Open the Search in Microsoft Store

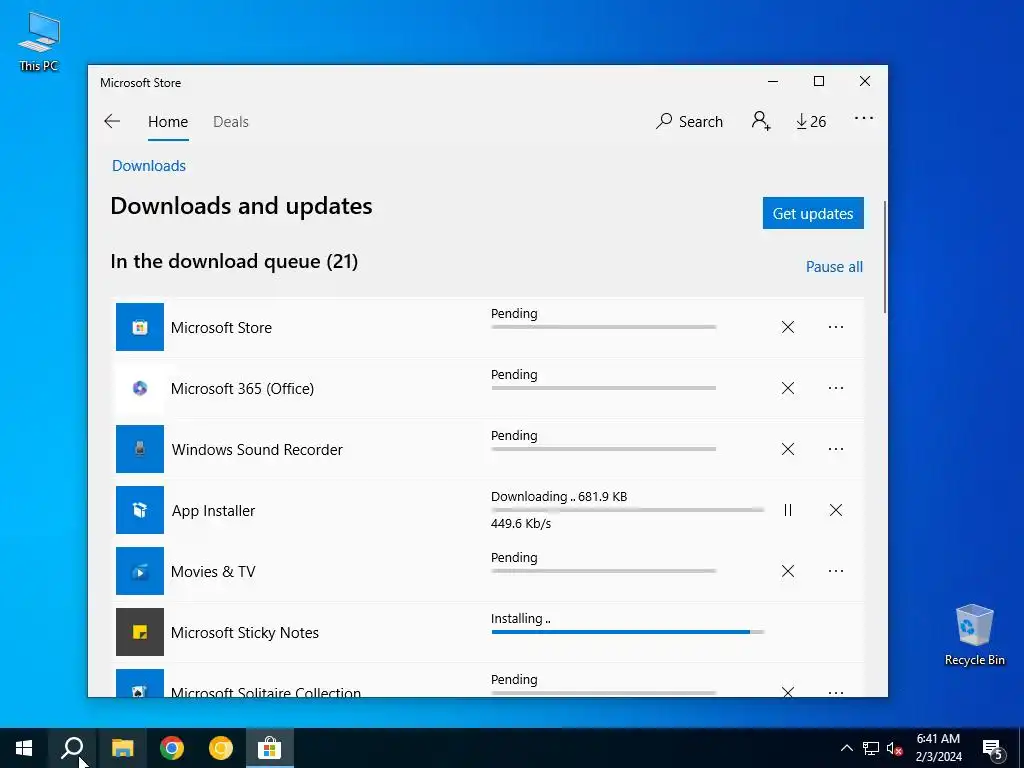(689, 121)
